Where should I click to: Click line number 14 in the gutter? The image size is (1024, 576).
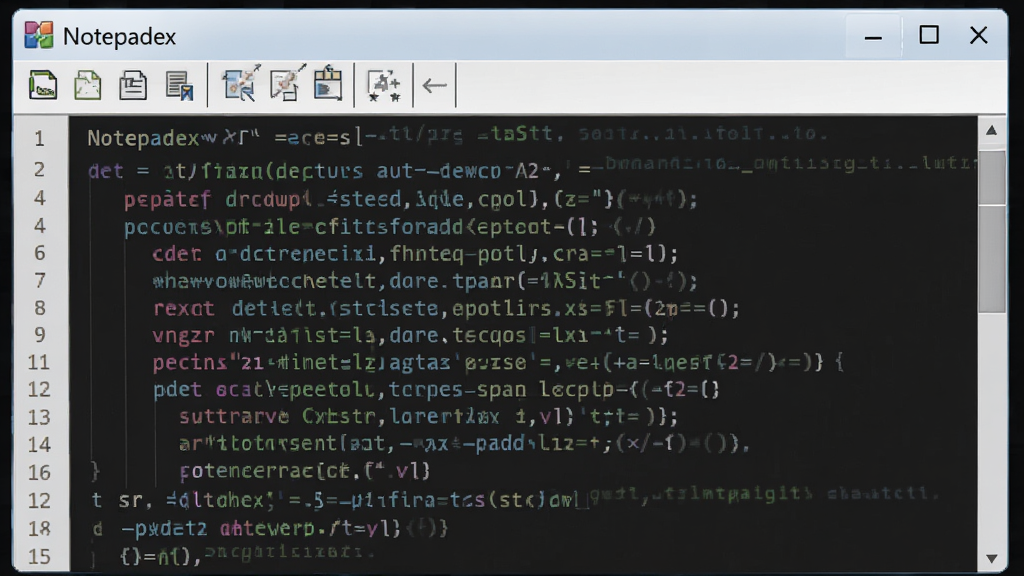coord(39,445)
